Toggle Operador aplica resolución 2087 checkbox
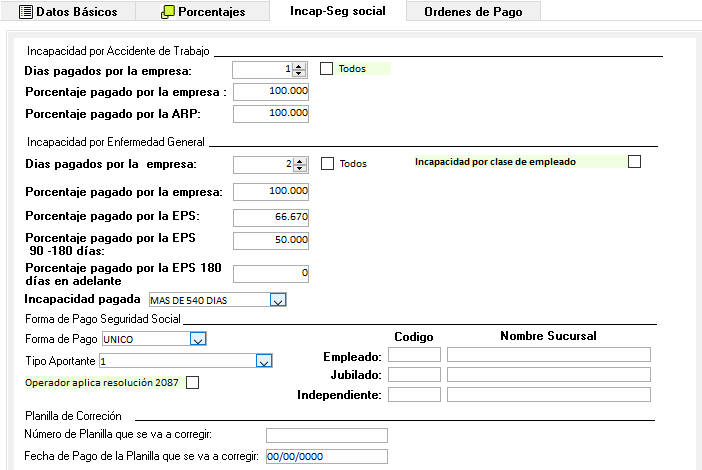The image size is (702, 470). 193,382
